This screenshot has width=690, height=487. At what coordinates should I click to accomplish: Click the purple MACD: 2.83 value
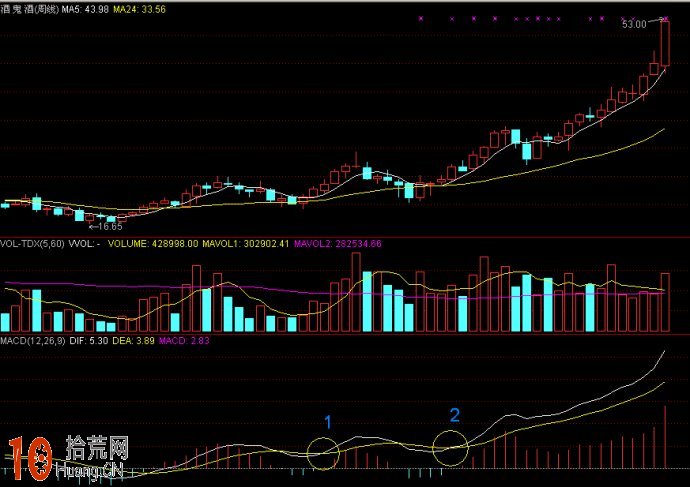pyautogui.click(x=184, y=341)
